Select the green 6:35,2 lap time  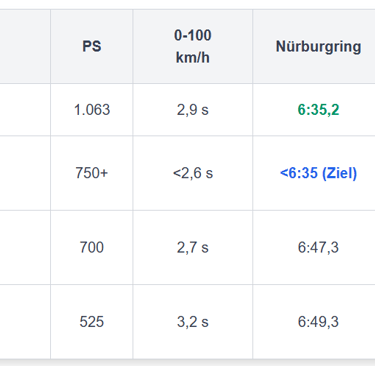point(318,110)
